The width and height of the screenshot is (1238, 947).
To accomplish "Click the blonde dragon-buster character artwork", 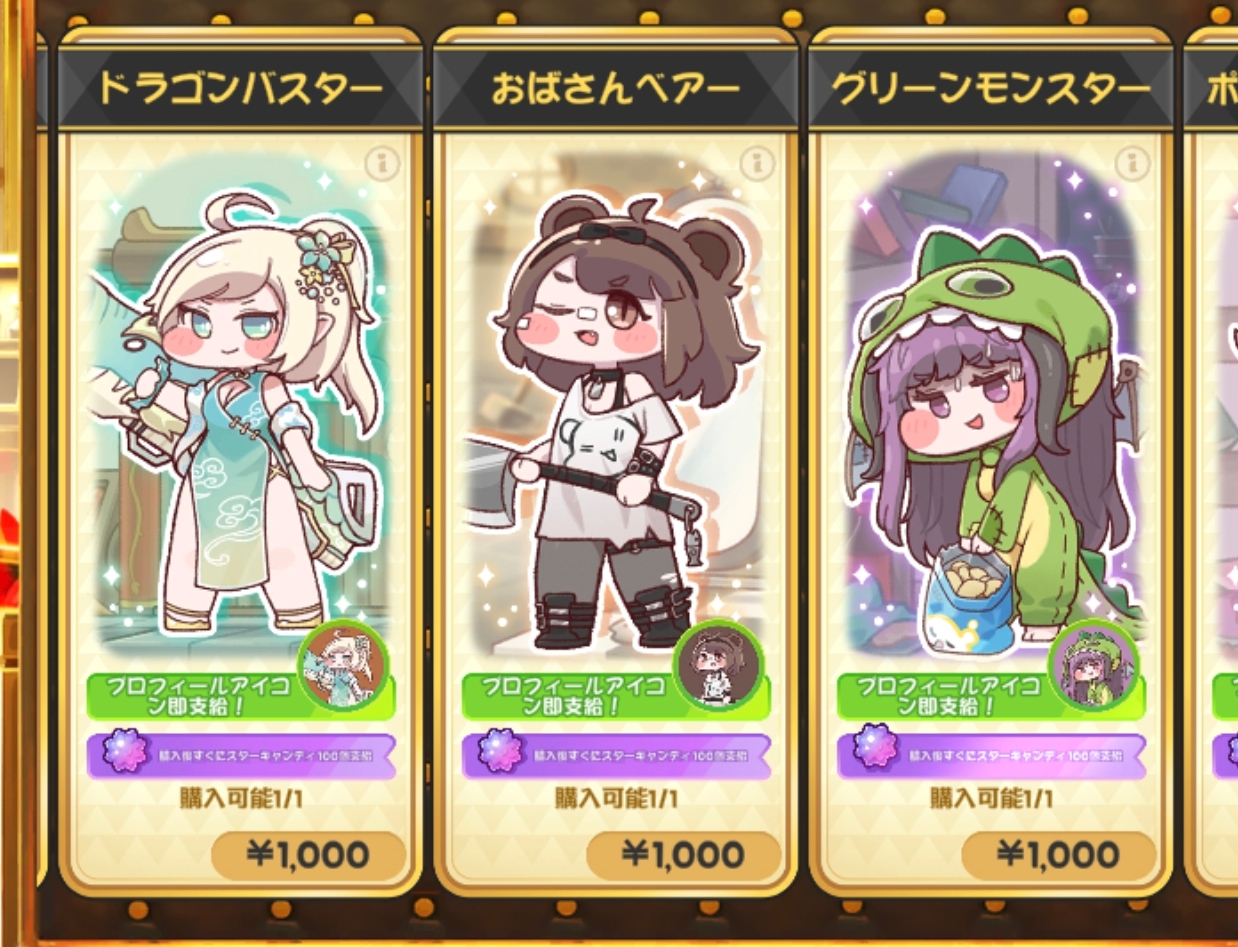I will tap(240, 410).
